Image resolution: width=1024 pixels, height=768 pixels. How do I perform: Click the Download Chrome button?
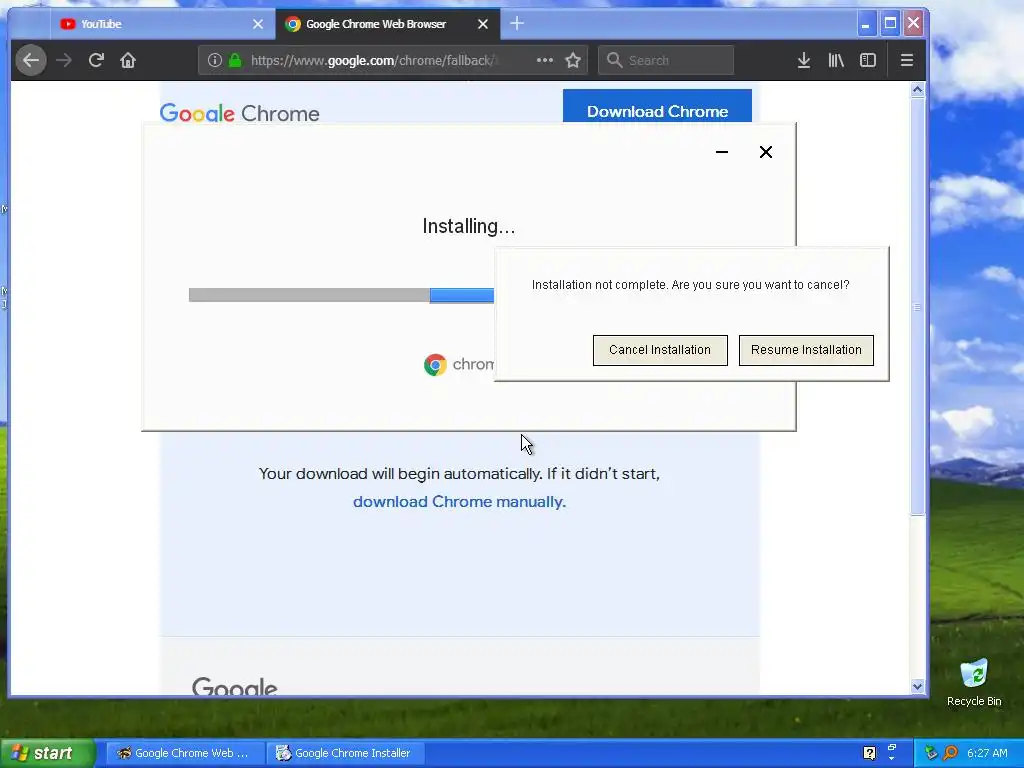(657, 106)
